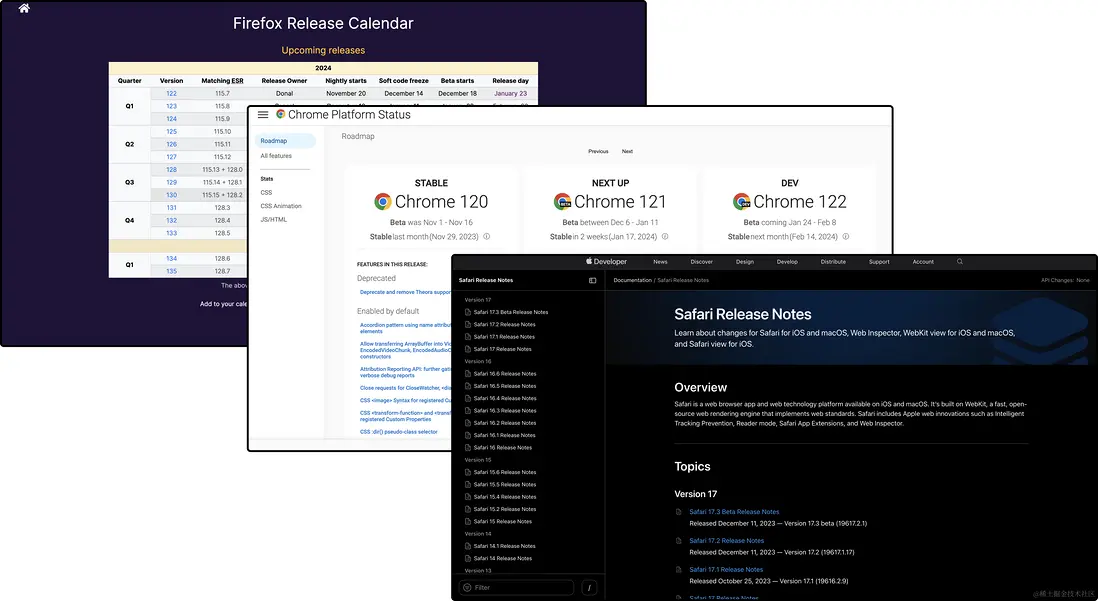The width and height of the screenshot is (1098, 601).
Task: Open Deprecate and remove Theora support link
Action: pyautogui.click(x=405, y=292)
